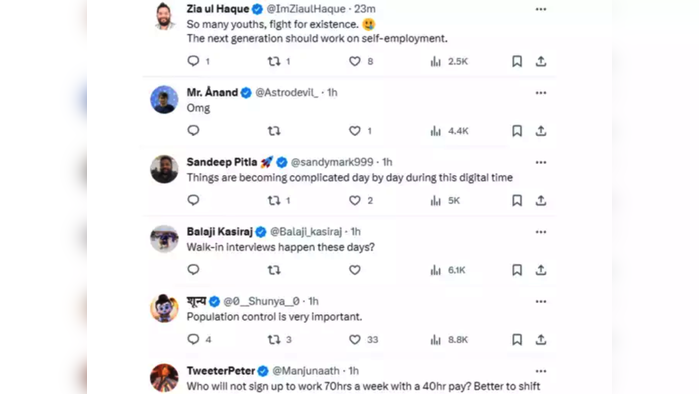Reply to Balaji Kasiraj's tweet

click(193, 270)
